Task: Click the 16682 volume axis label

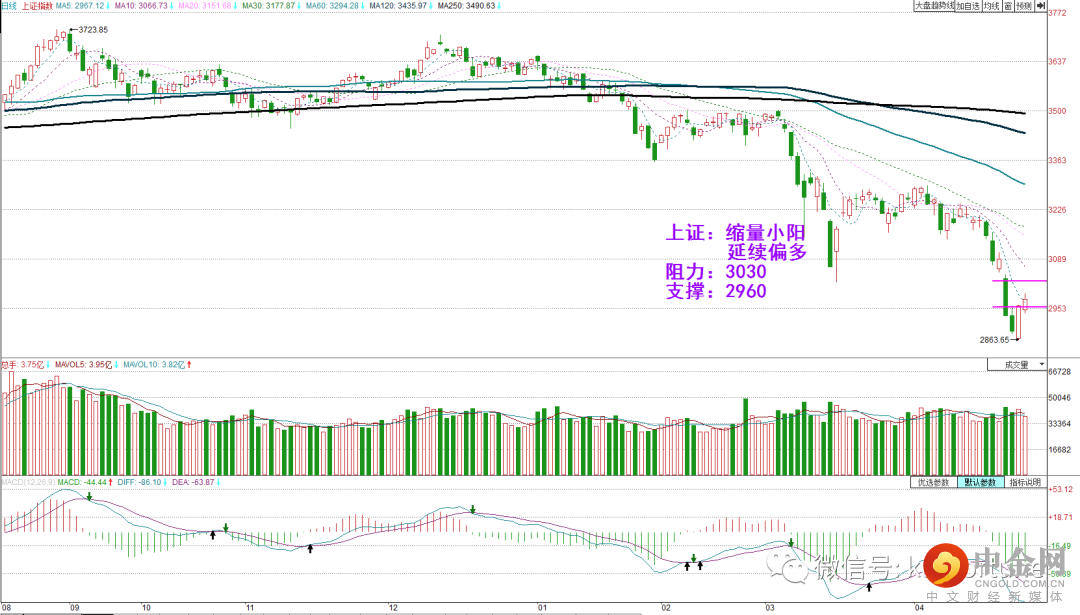Action: click(x=1059, y=450)
